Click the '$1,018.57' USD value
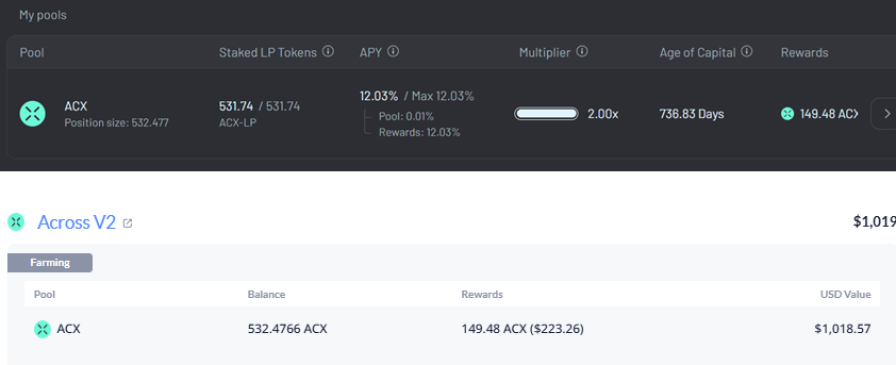This screenshot has height=365, width=896. tap(843, 329)
